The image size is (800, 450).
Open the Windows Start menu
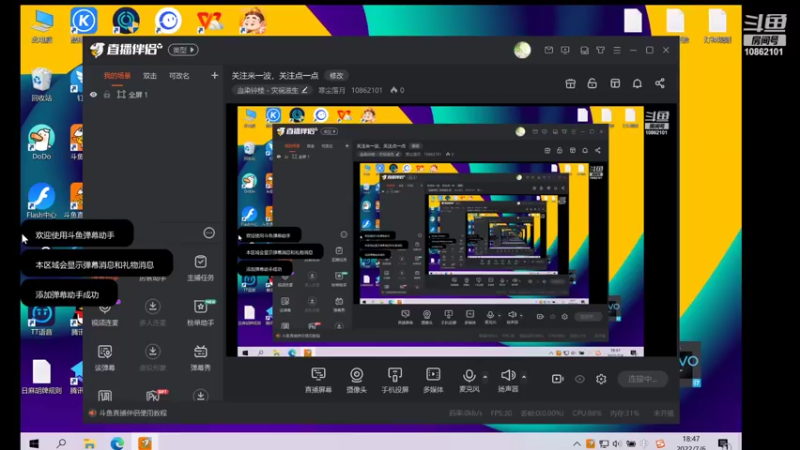coord(34,443)
